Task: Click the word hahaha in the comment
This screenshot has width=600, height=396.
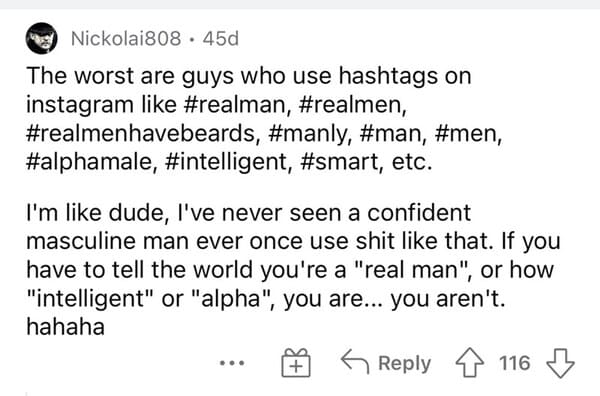Action: [65, 328]
